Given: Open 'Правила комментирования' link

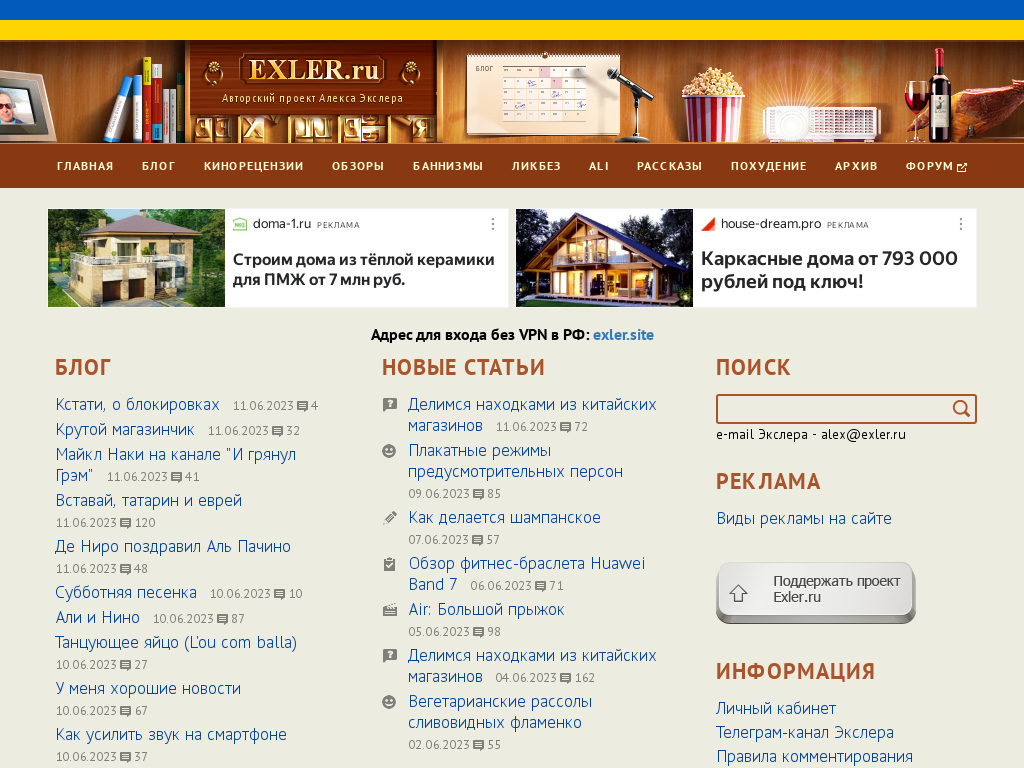Looking at the screenshot, I should point(814,757).
